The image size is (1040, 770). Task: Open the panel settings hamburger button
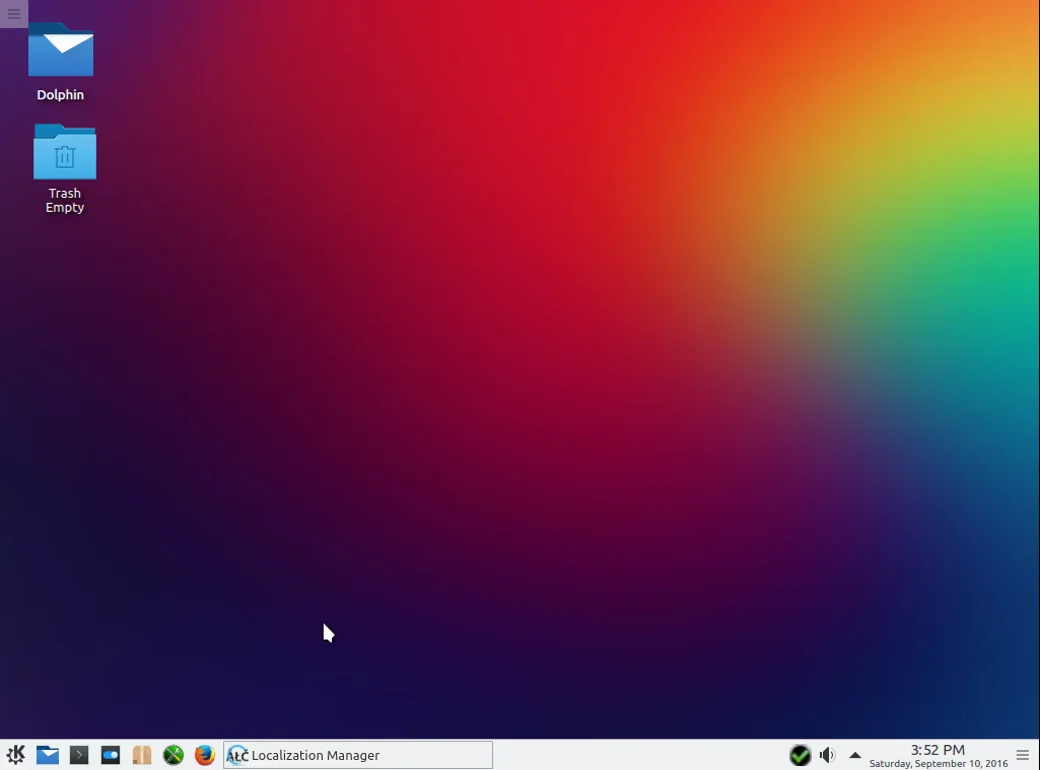tap(1023, 755)
